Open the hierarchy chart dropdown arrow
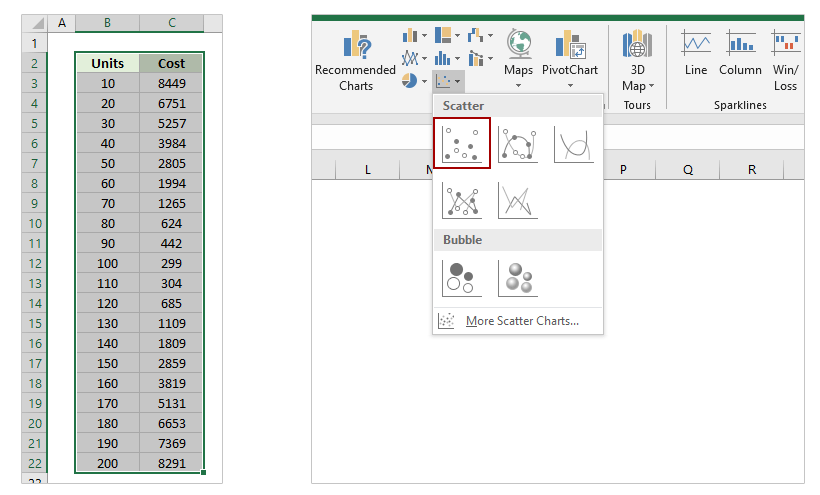 (458, 36)
